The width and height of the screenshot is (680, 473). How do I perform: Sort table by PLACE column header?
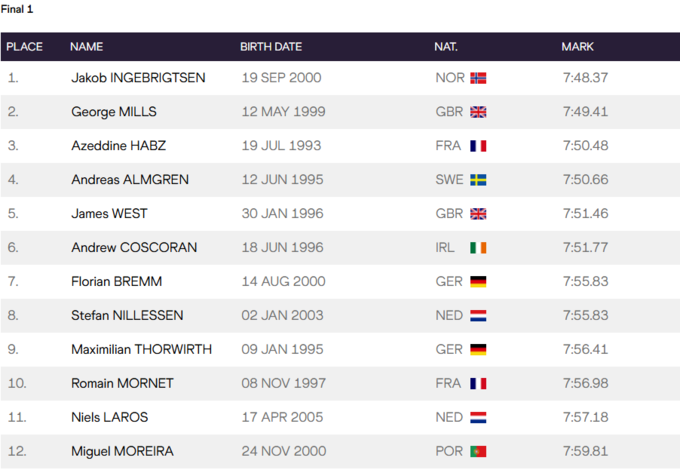[x=25, y=47]
